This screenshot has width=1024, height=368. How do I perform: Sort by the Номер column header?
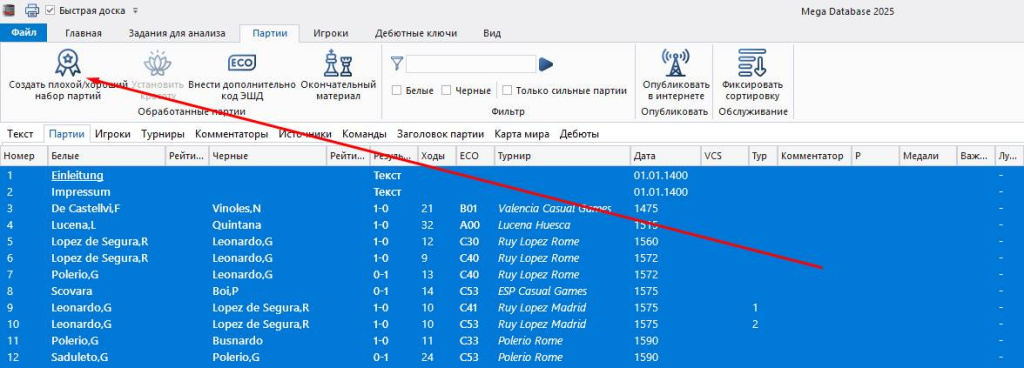coord(24,157)
